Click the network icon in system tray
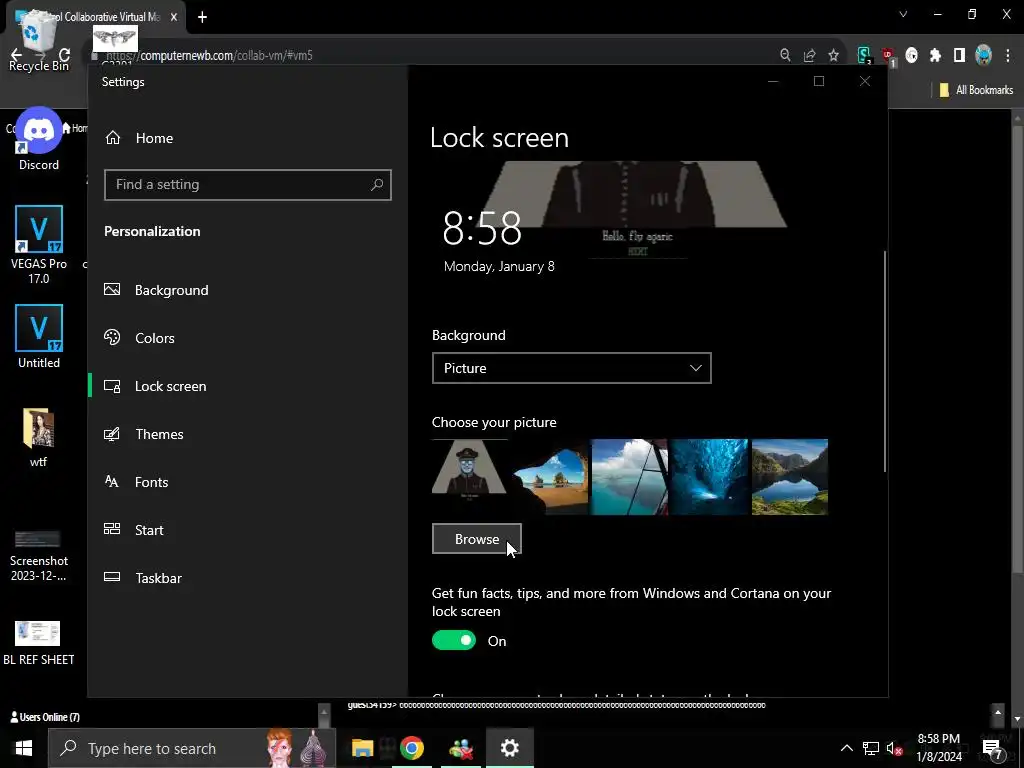1024x768 pixels. [871, 748]
